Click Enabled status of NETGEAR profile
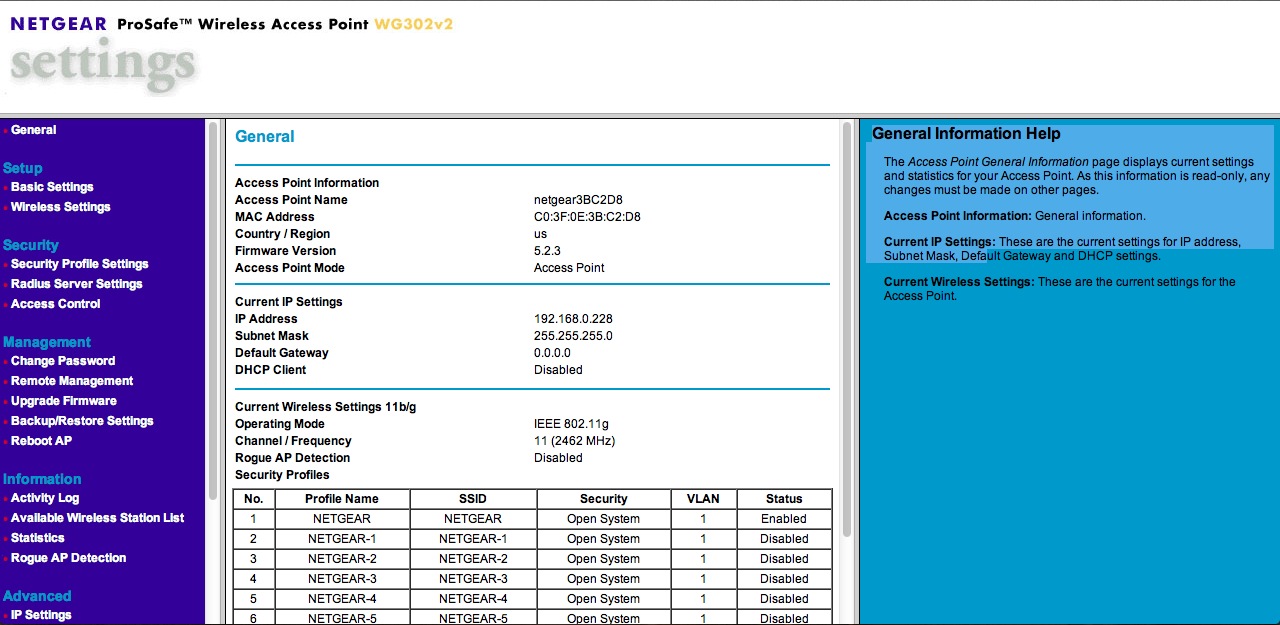This screenshot has height=625, width=1280. coord(784,519)
